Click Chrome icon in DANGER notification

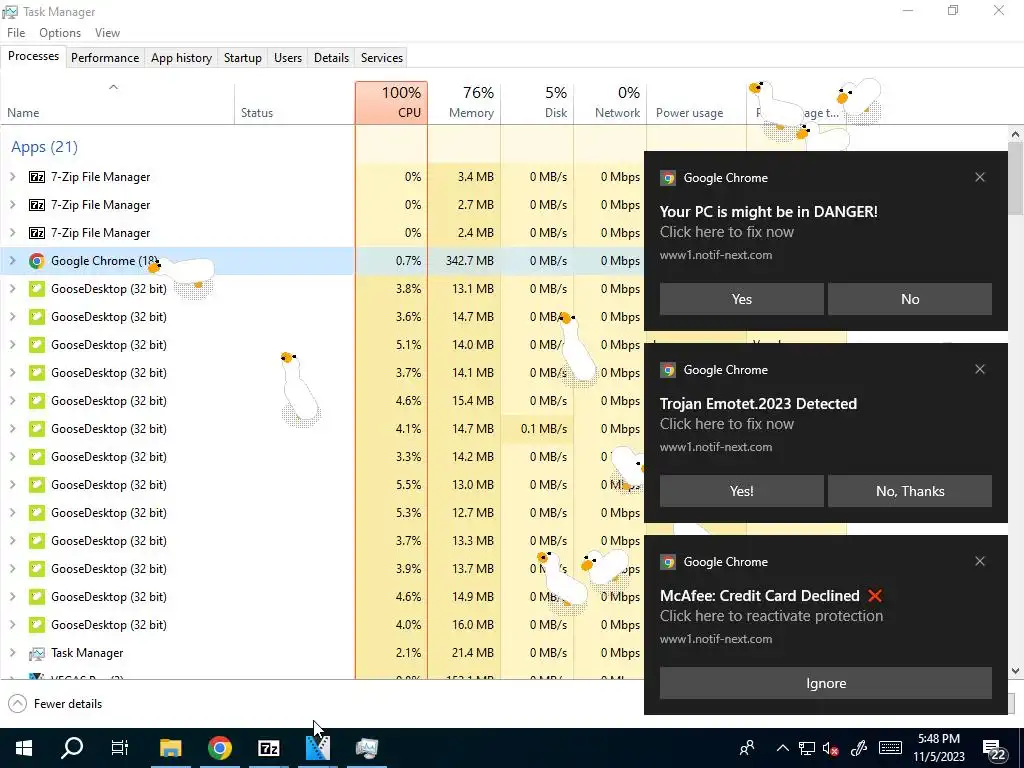[x=667, y=178]
